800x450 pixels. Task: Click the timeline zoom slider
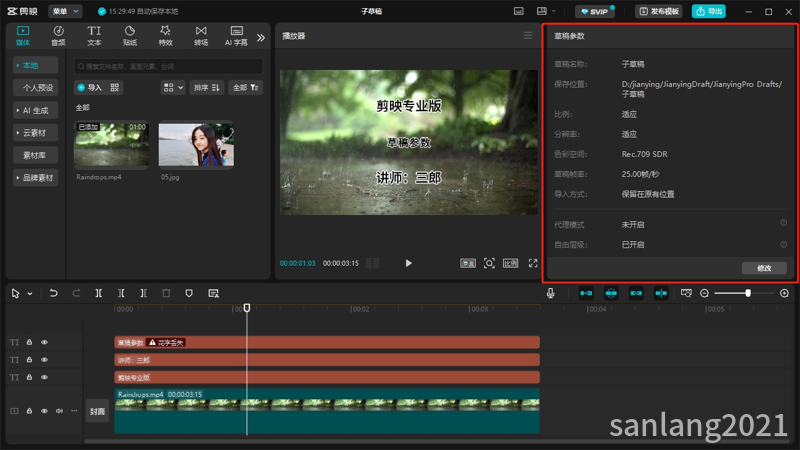point(744,293)
